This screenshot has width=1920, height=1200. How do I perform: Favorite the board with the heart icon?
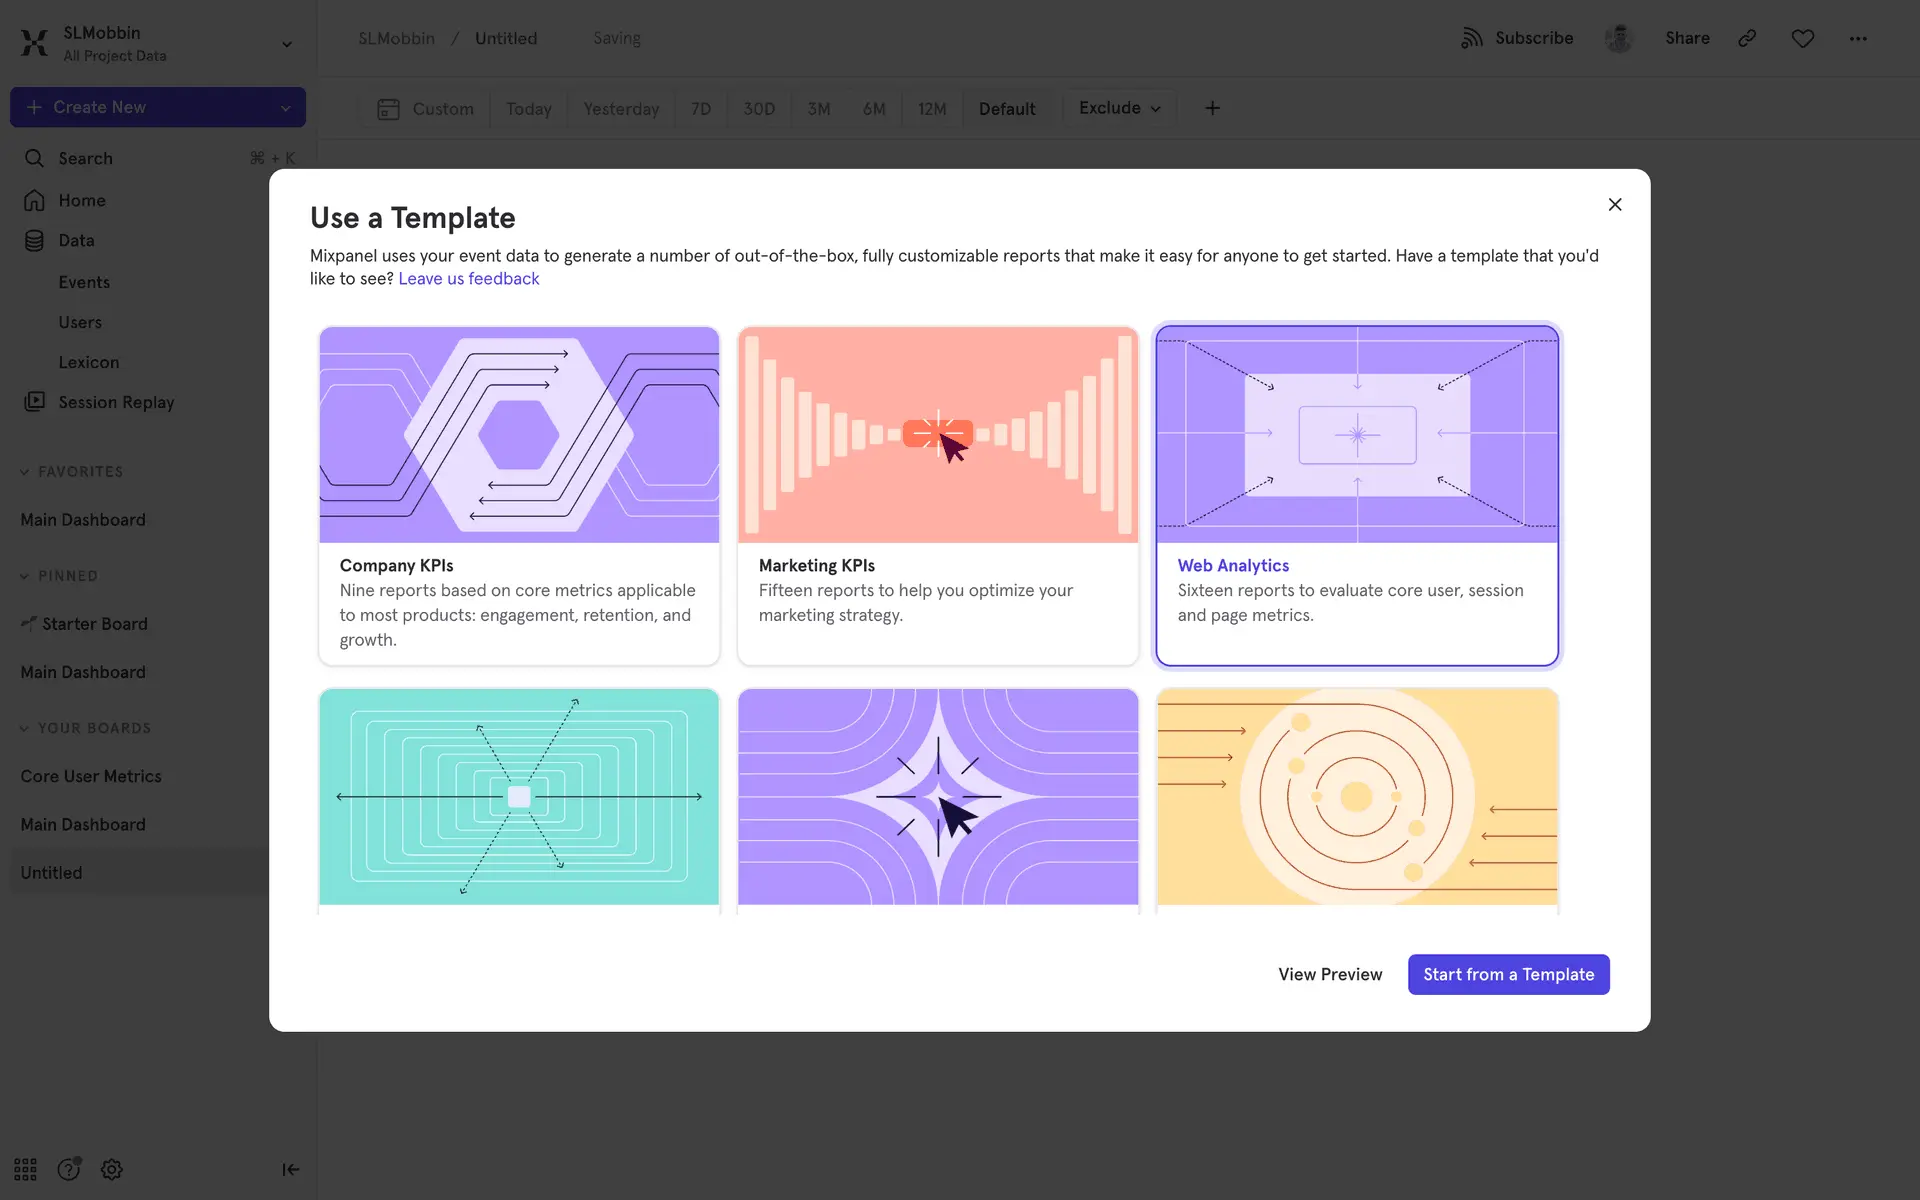point(1802,38)
